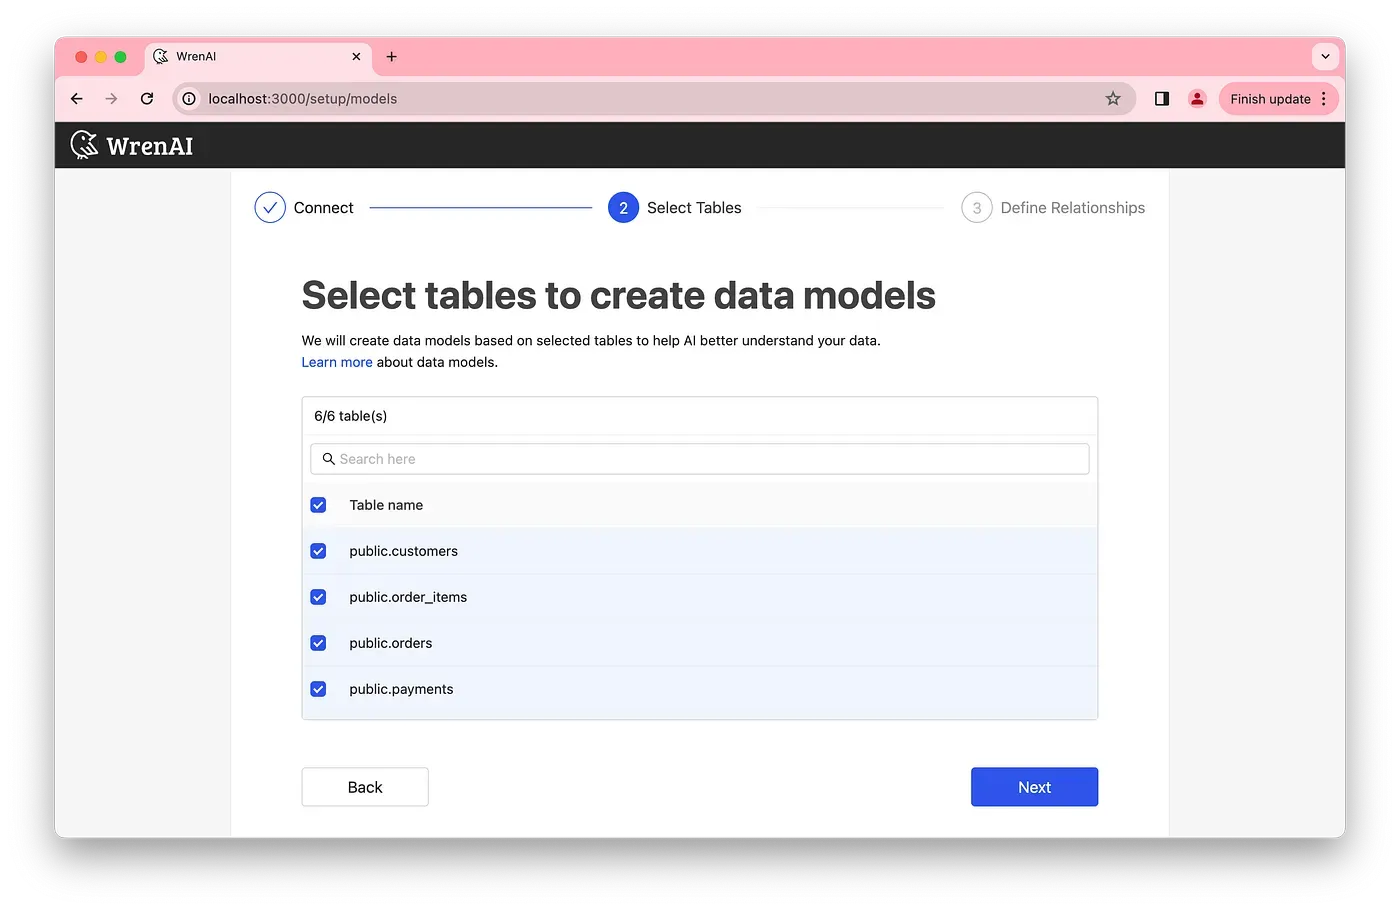Open Chrome three-dot menu beside Finish update
This screenshot has height=910, width=1400.
coord(1324,98)
